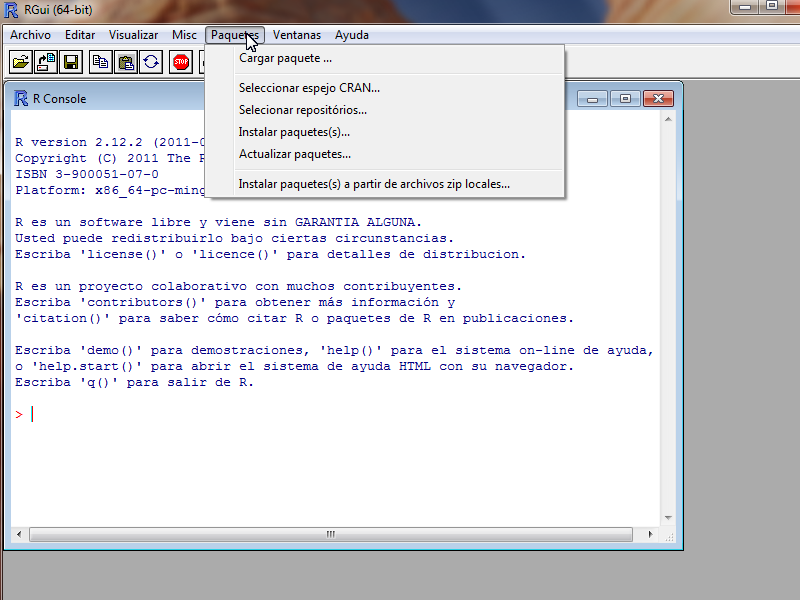Click the 'citation()' text in console
The height and width of the screenshot is (600, 800).
[63, 318]
